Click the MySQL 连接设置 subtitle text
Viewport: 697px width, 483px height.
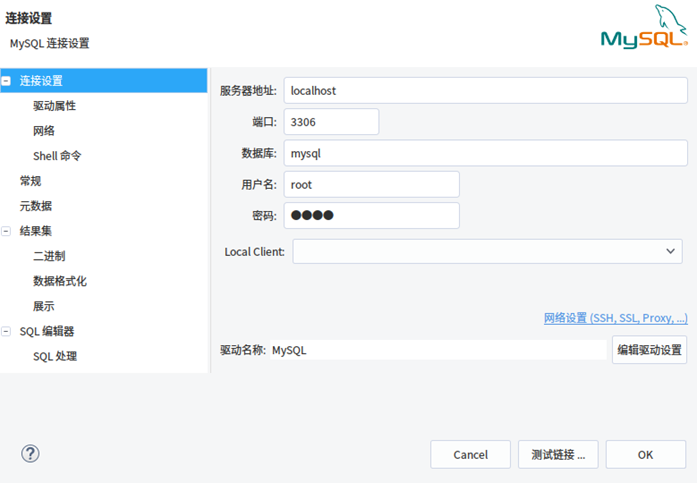tap(50, 44)
